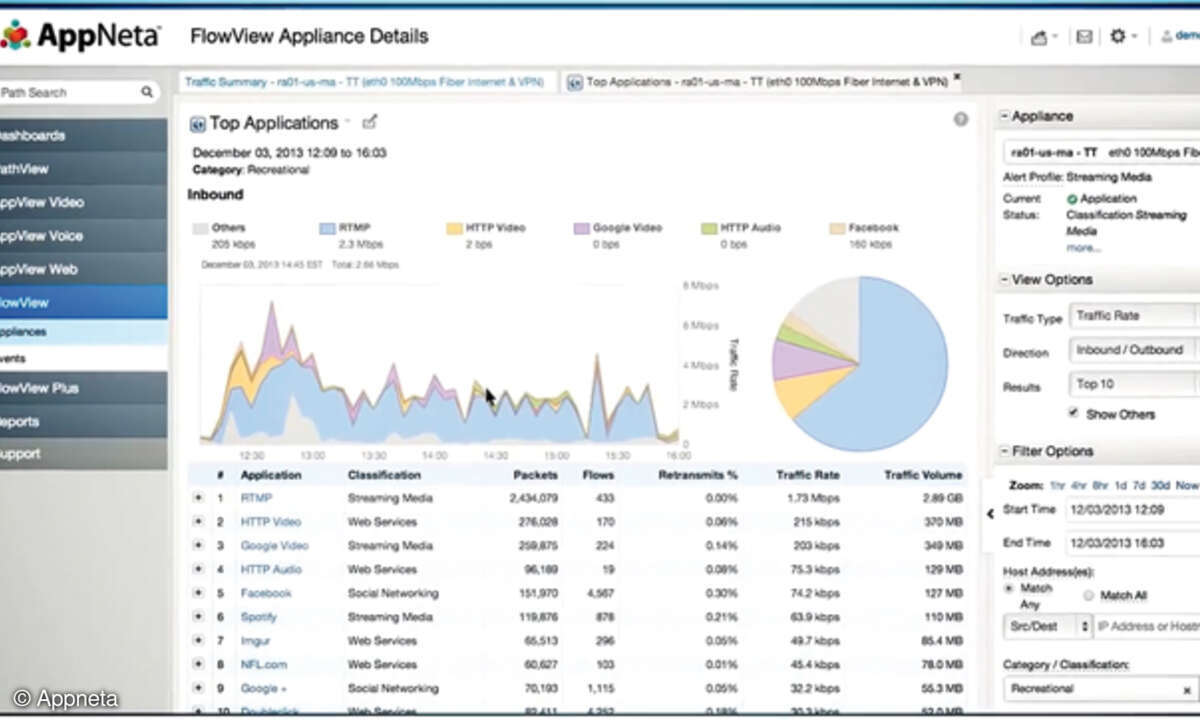Click the more... link under Status
1200x720 pixels.
click(x=1083, y=247)
